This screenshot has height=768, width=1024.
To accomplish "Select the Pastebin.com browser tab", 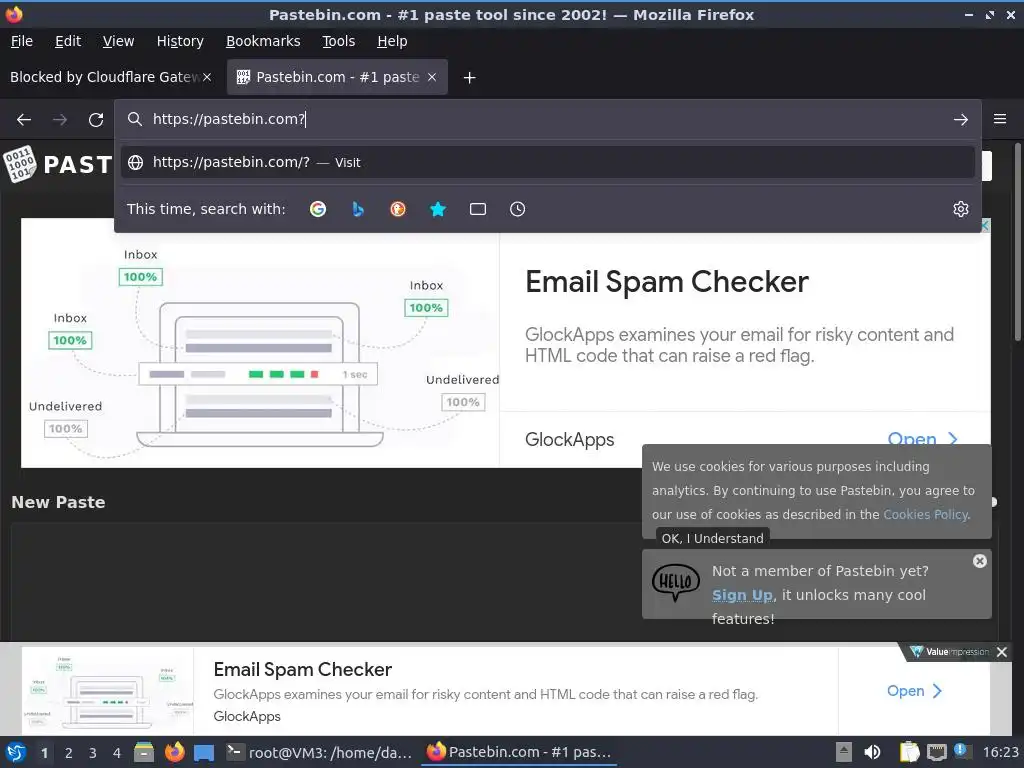I will point(337,77).
